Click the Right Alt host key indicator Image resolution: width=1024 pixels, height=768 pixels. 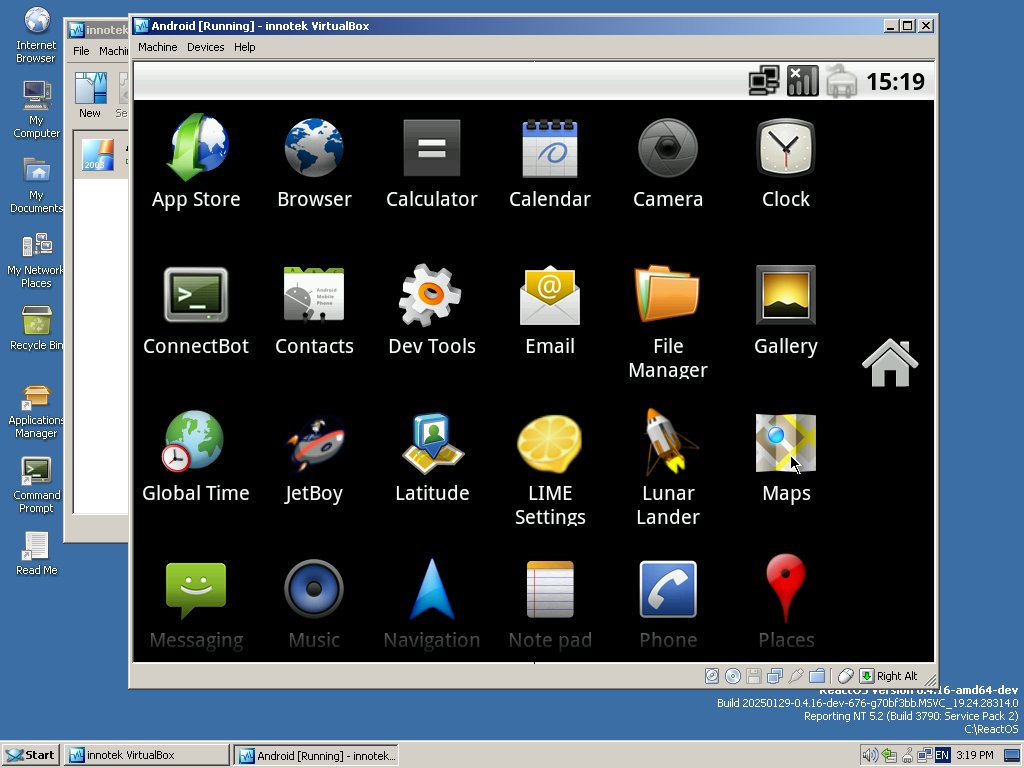point(889,676)
